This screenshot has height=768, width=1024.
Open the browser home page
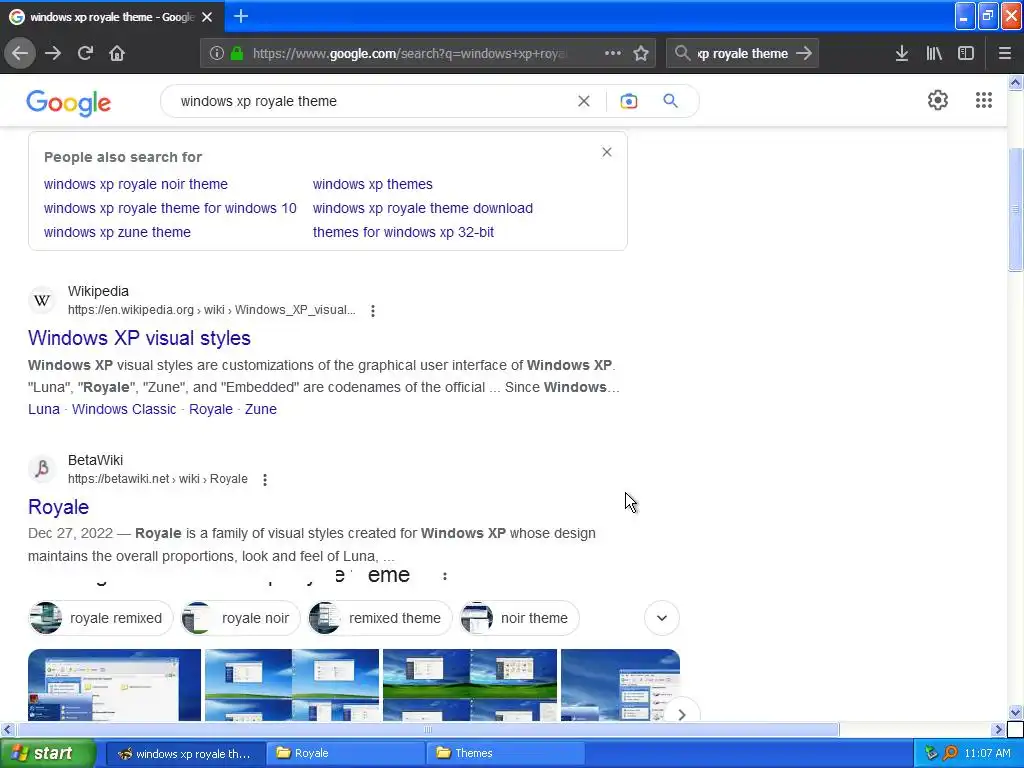tap(117, 54)
